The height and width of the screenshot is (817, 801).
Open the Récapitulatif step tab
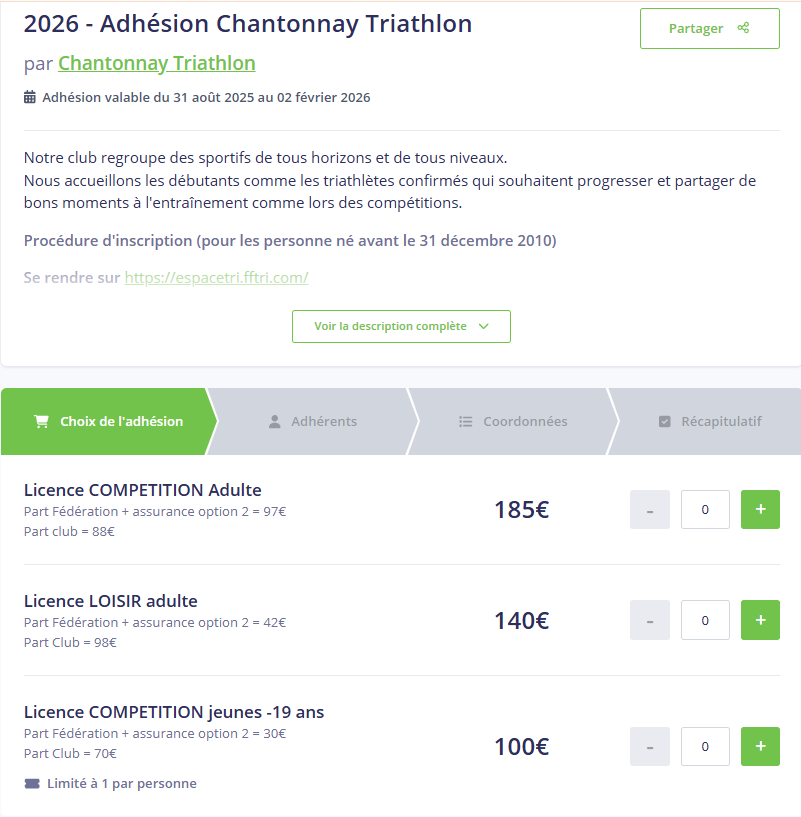click(x=709, y=421)
